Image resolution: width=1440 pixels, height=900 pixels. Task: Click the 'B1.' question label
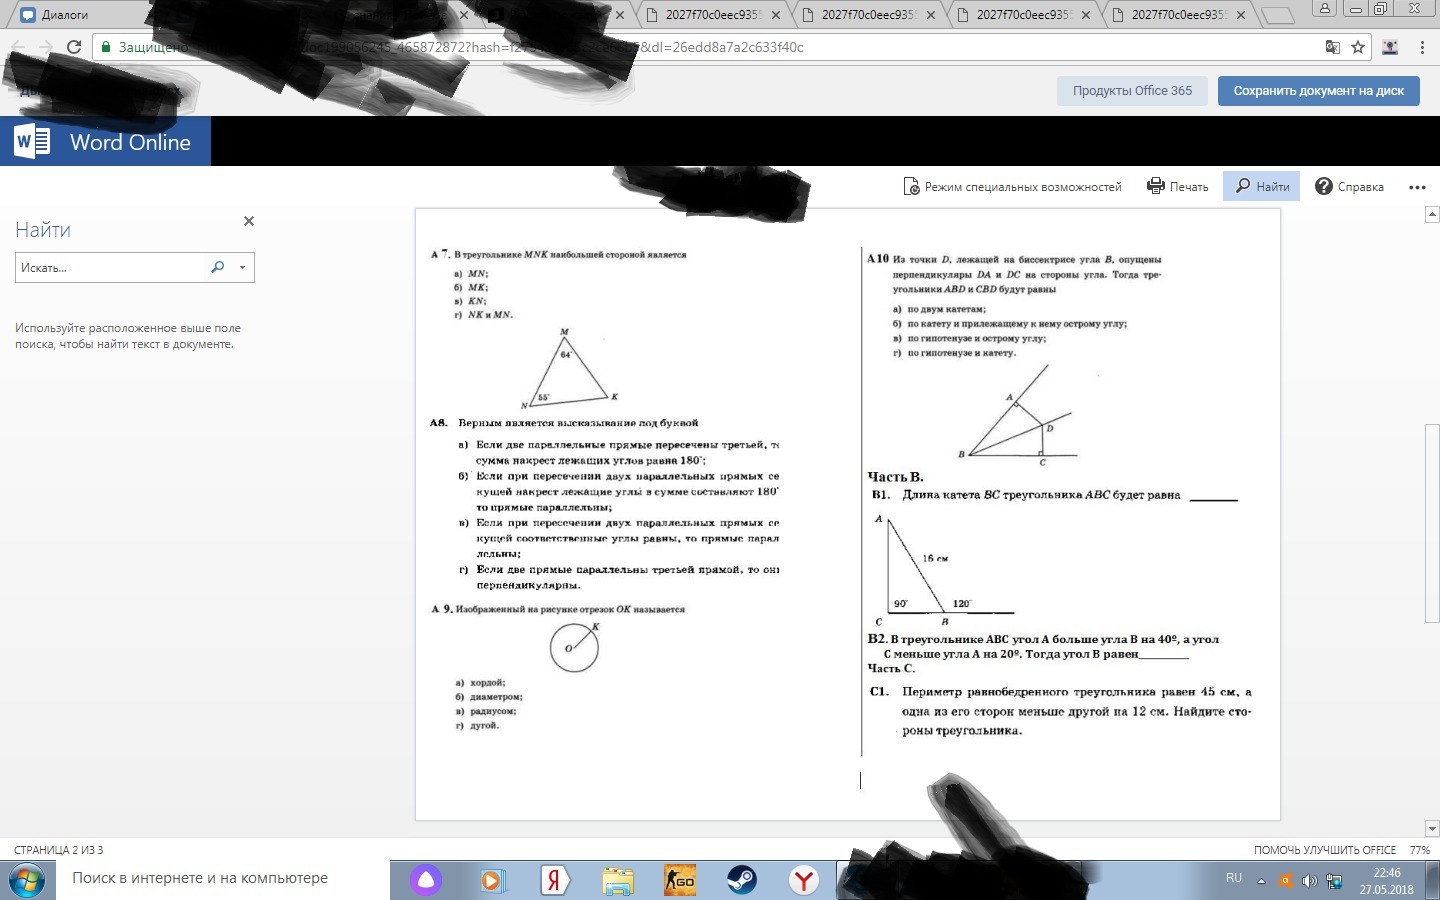click(881, 495)
